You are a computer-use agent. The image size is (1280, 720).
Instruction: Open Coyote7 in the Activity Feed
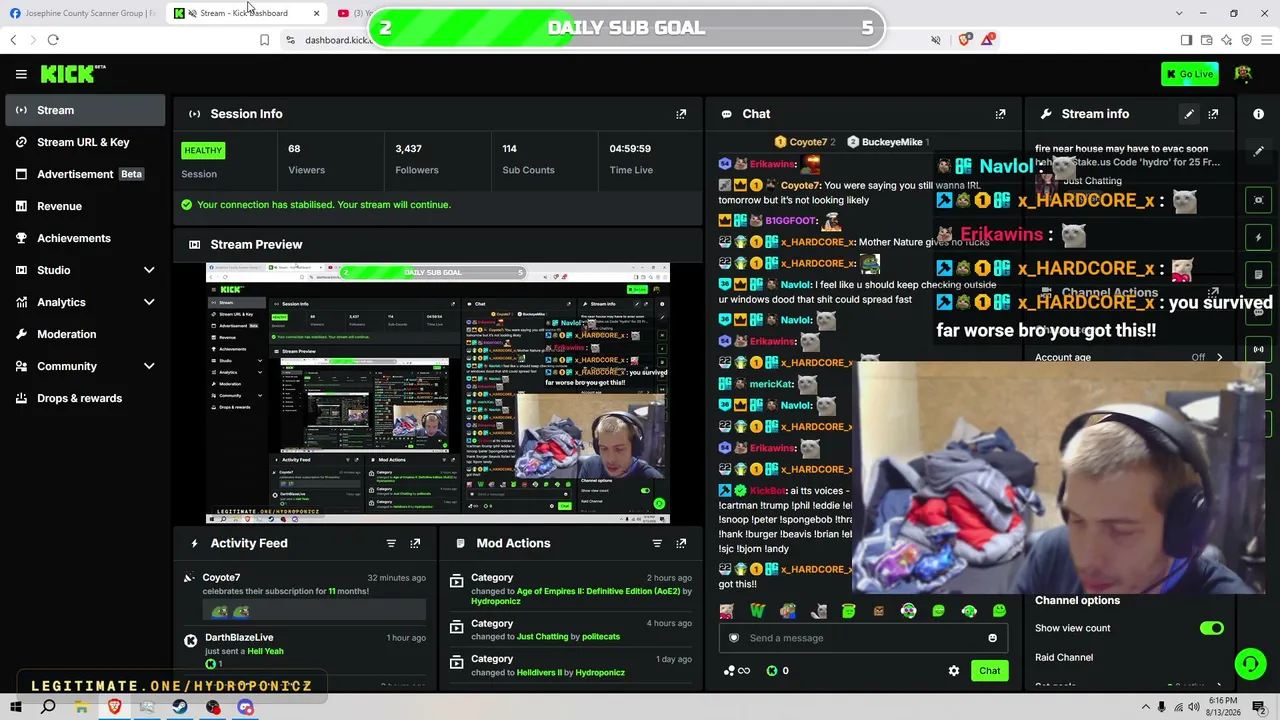[x=221, y=577]
